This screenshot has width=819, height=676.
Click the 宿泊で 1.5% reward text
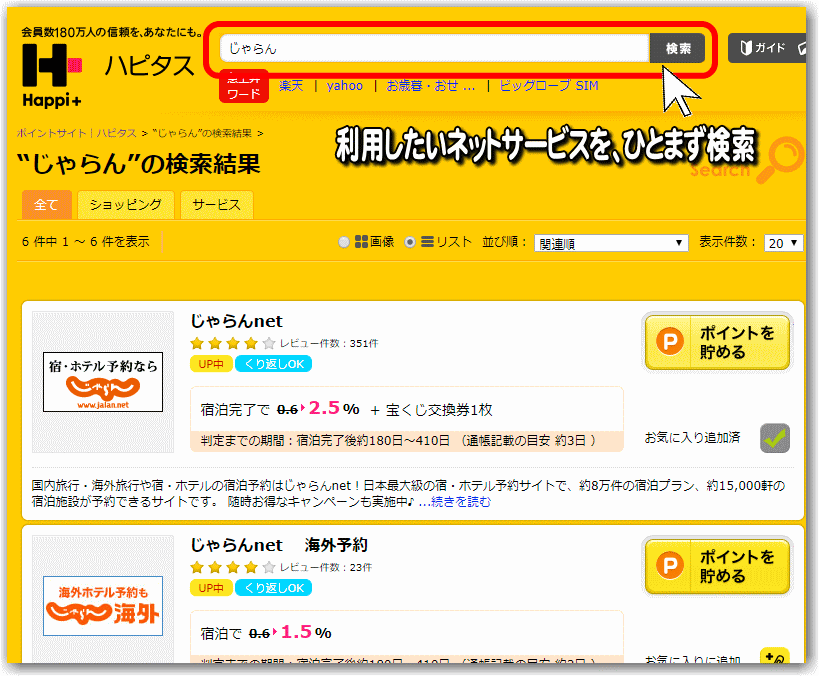266,633
